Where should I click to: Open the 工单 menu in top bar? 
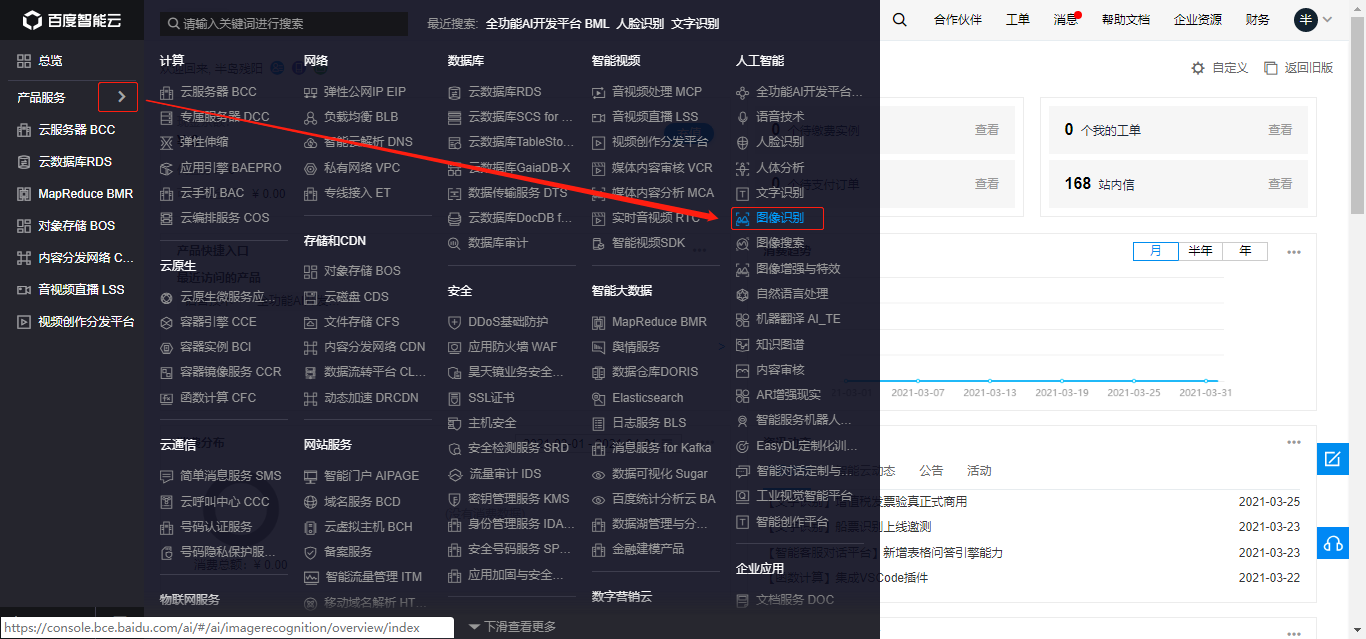coord(1017,18)
